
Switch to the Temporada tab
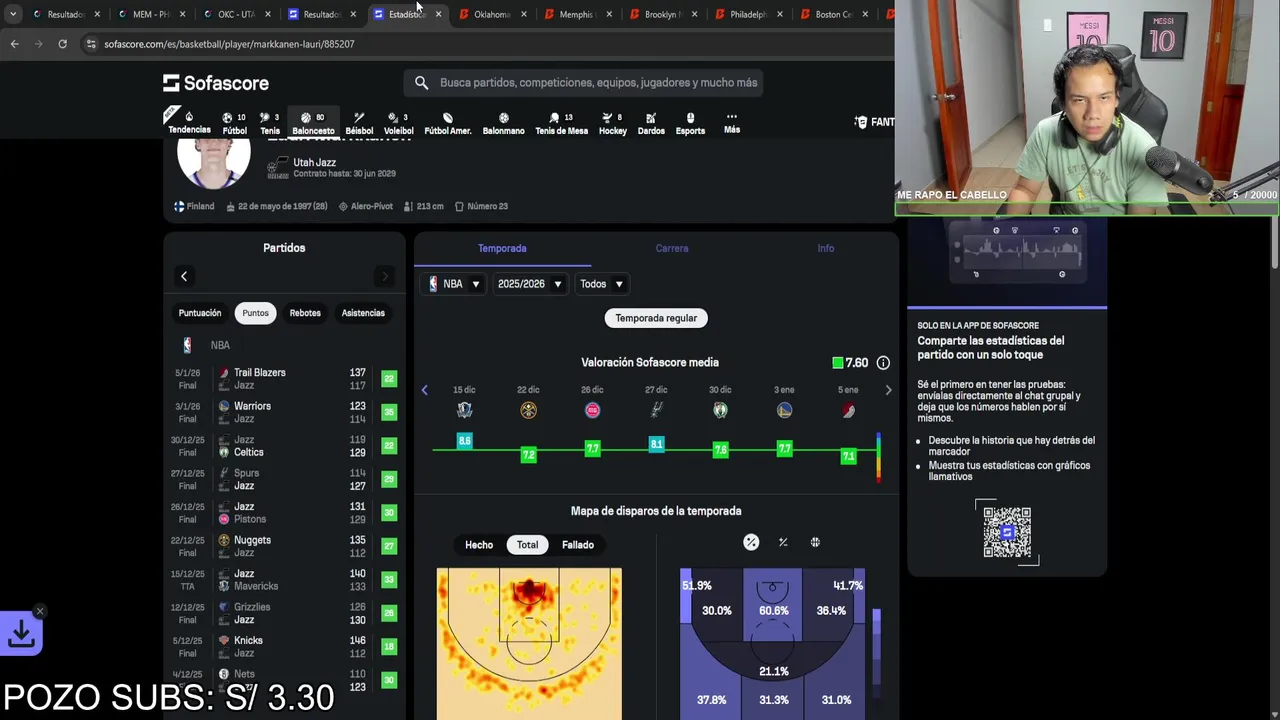(502, 248)
